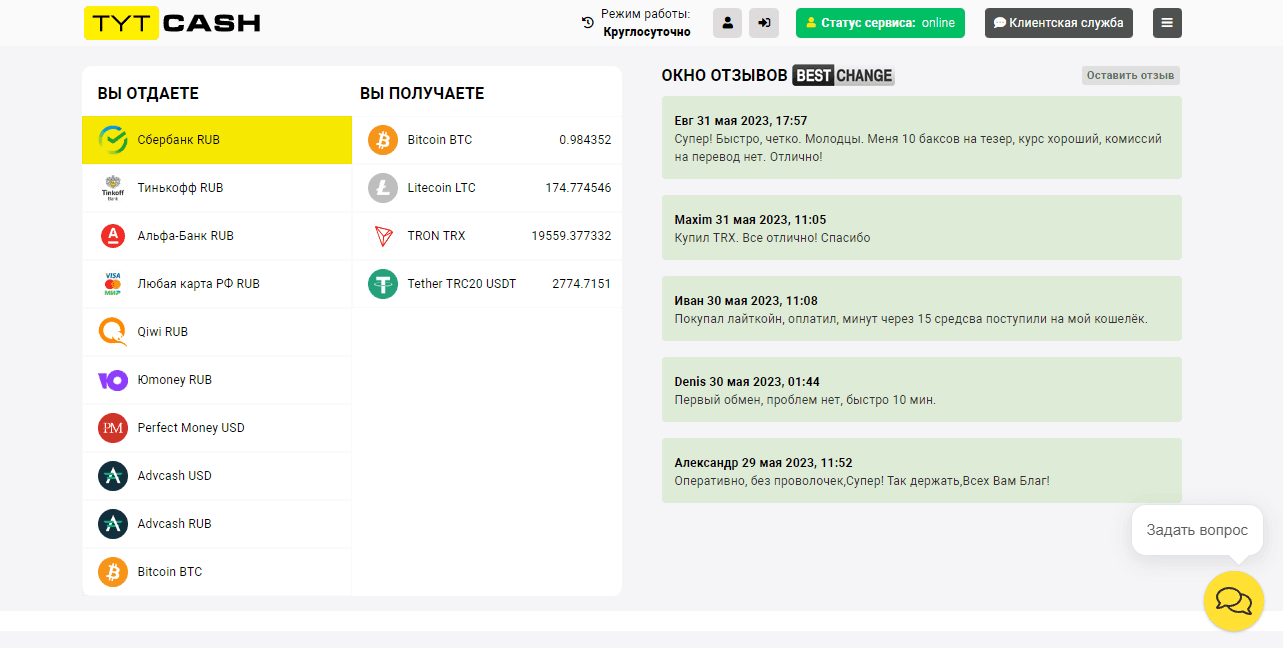Select Любая карта РФ RUB

(198, 284)
